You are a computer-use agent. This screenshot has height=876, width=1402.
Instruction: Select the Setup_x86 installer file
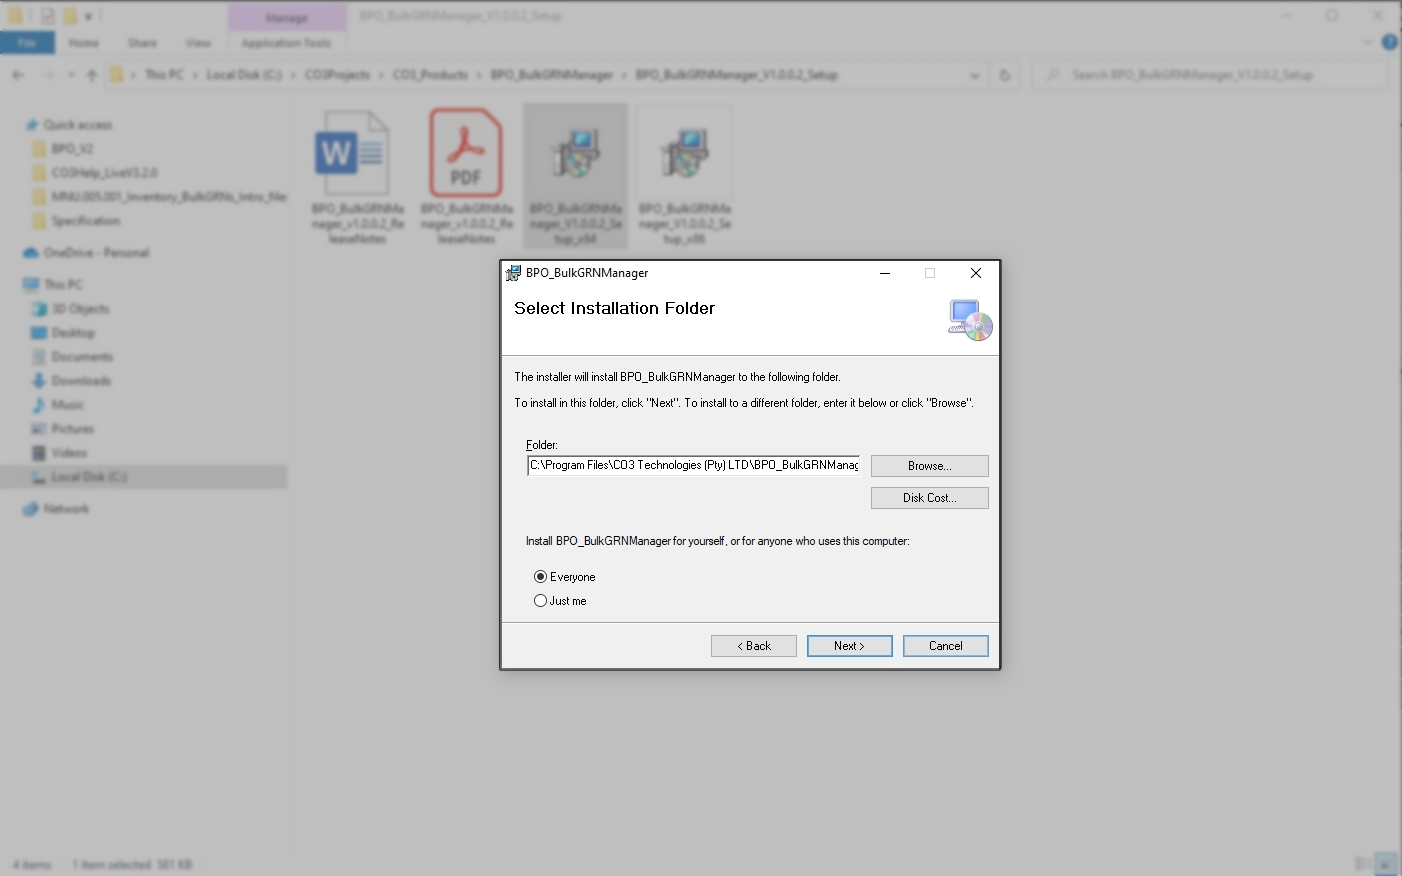click(685, 177)
